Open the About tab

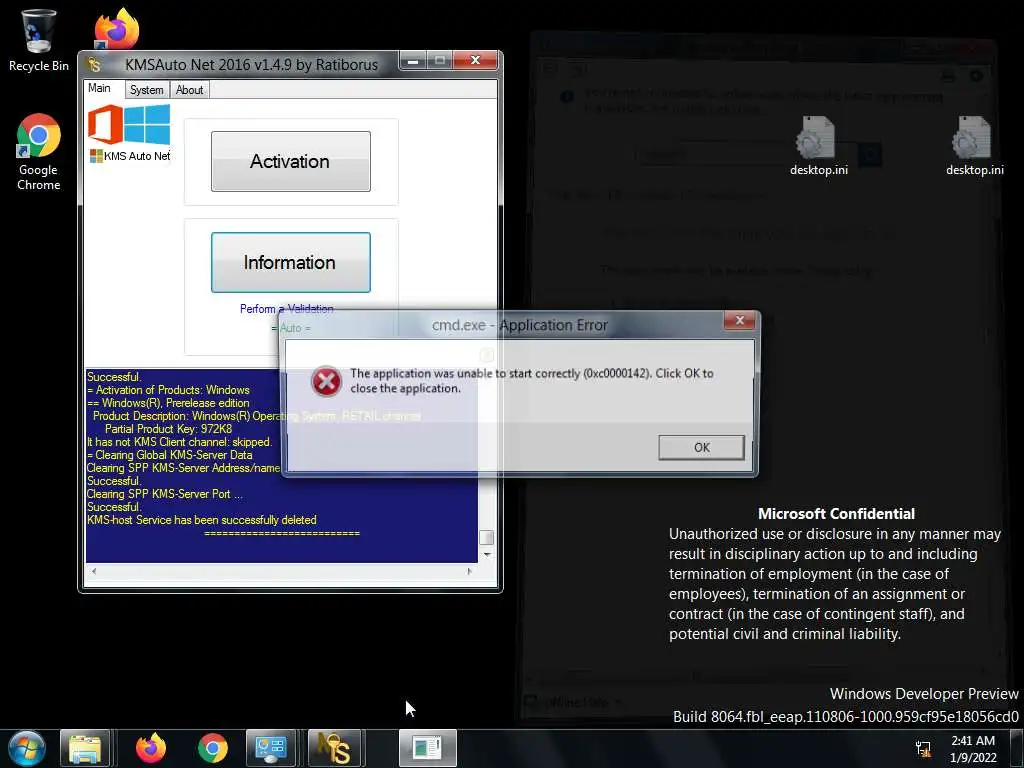click(189, 89)
